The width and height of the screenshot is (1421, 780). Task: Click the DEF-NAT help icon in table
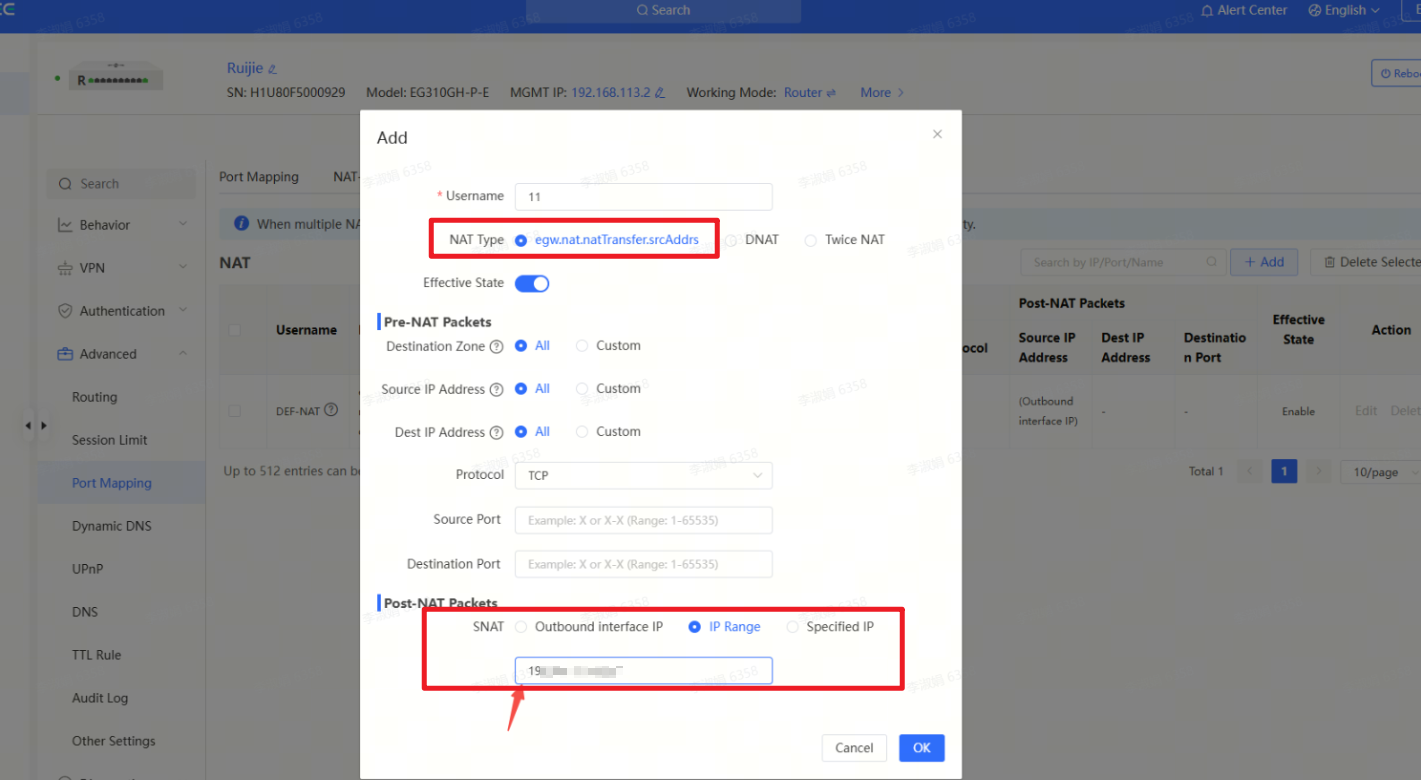(x=331, y=410)
